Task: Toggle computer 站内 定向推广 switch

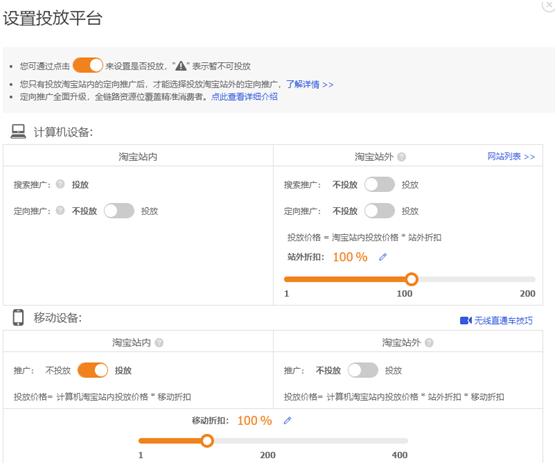Action: click(119, 211)
